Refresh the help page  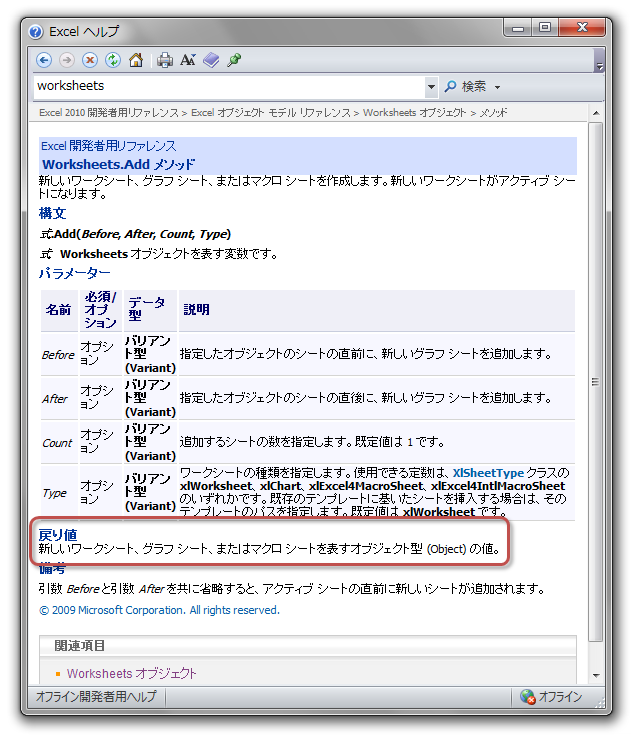pos(113,60)
